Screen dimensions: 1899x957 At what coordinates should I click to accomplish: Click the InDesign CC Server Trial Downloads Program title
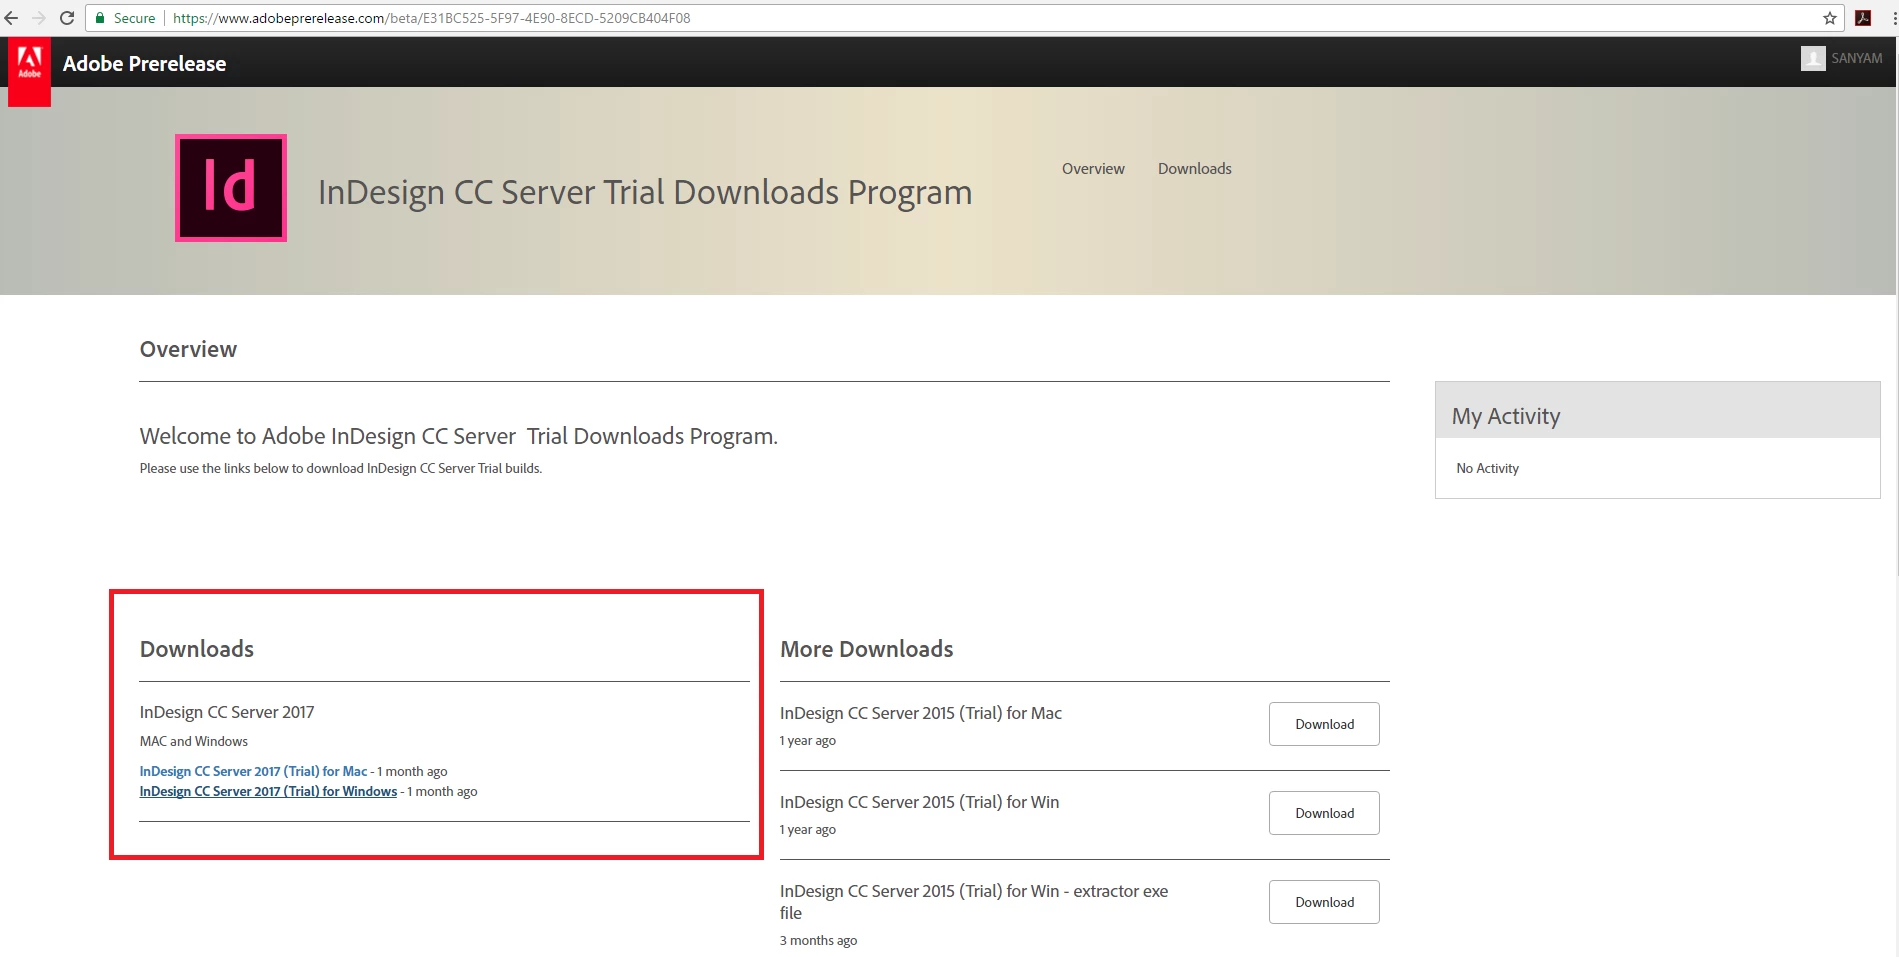point(645,192)
